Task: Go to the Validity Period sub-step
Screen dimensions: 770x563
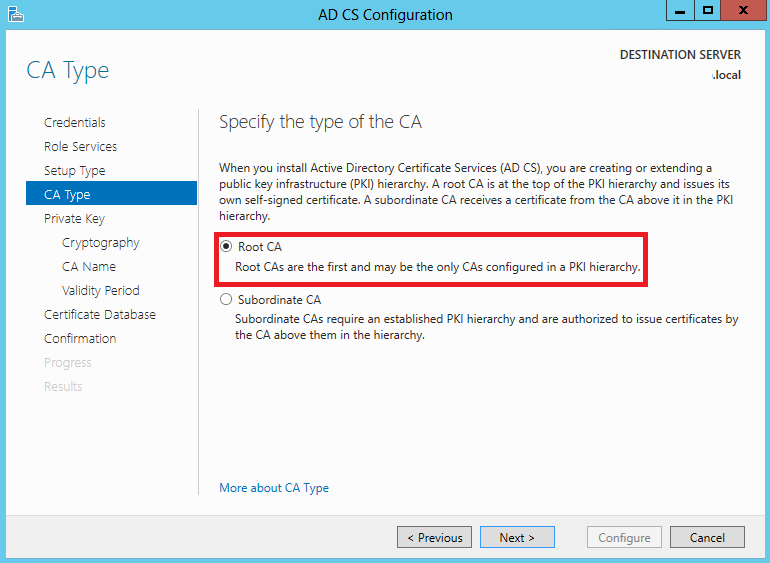Action: [101, 290]
